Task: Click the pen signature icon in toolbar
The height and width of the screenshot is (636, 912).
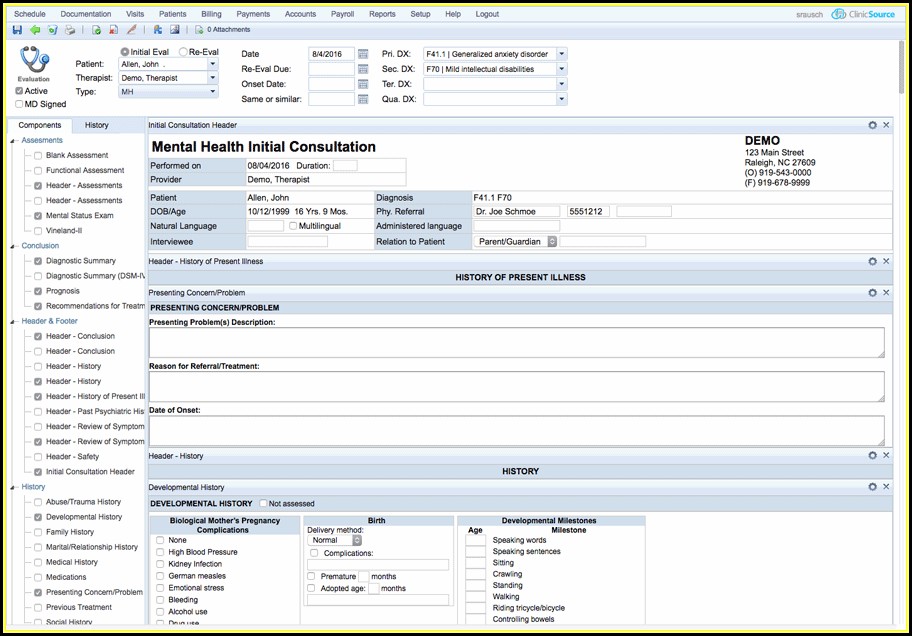Action: click(x=131, y=30)
